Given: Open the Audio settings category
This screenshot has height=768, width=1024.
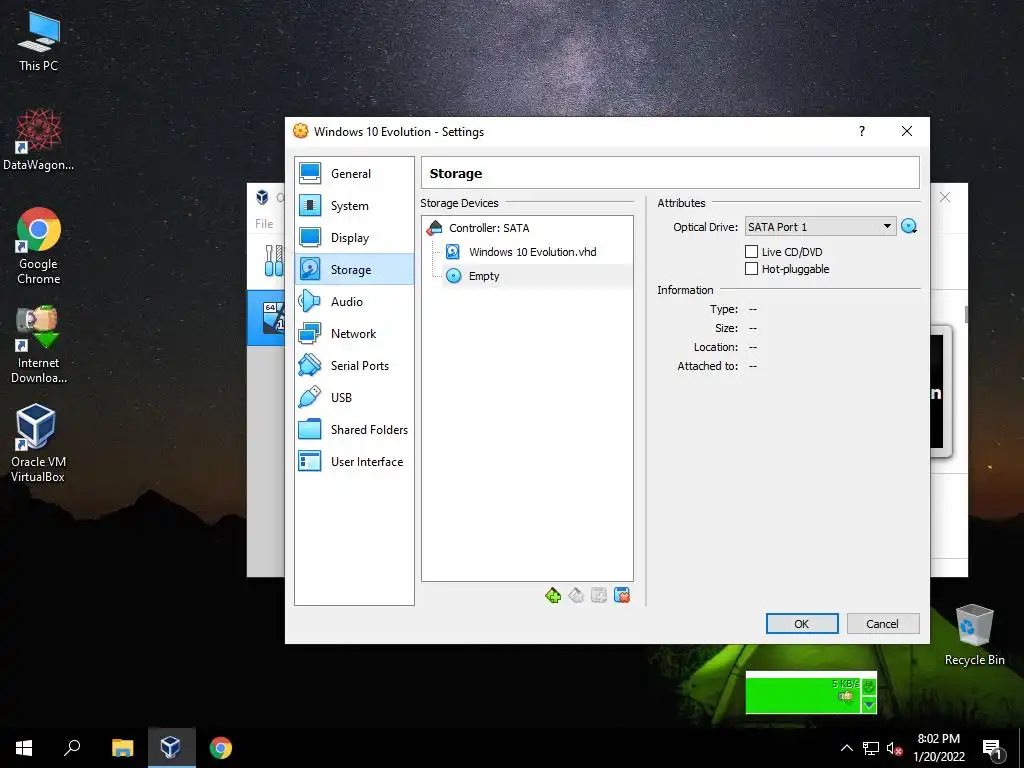Looking at the screenshot, I should 354,302.
